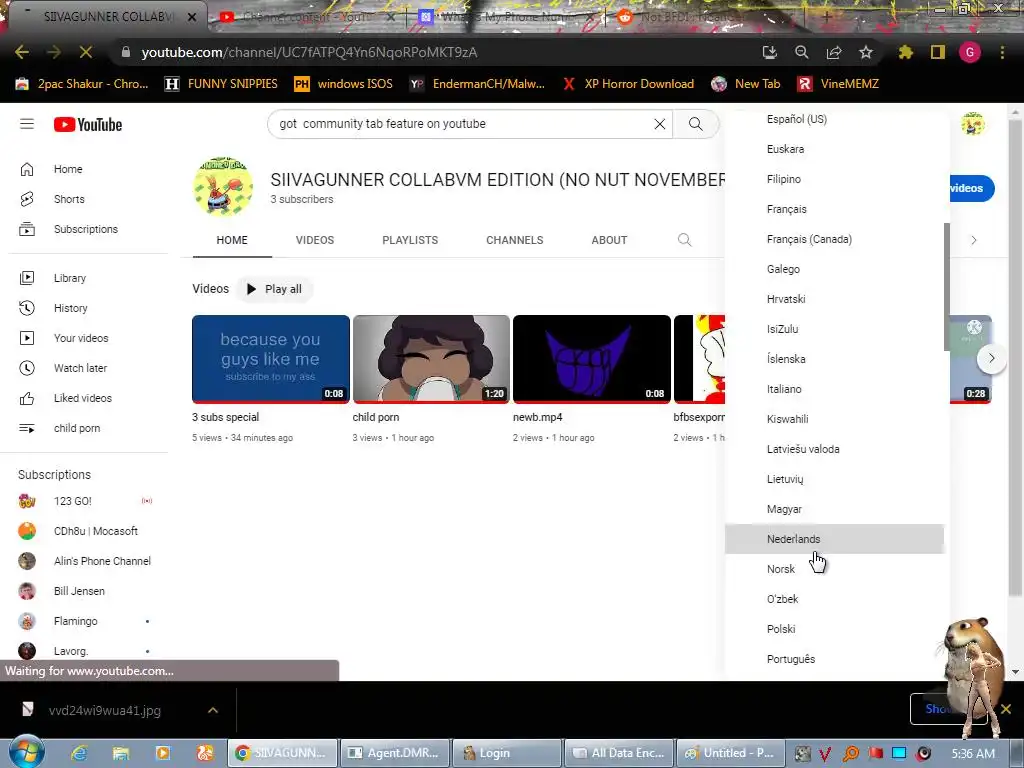1024x768 pixels.
Task: Toggle the browser side panel icon
Action: (x=938, y=52)
